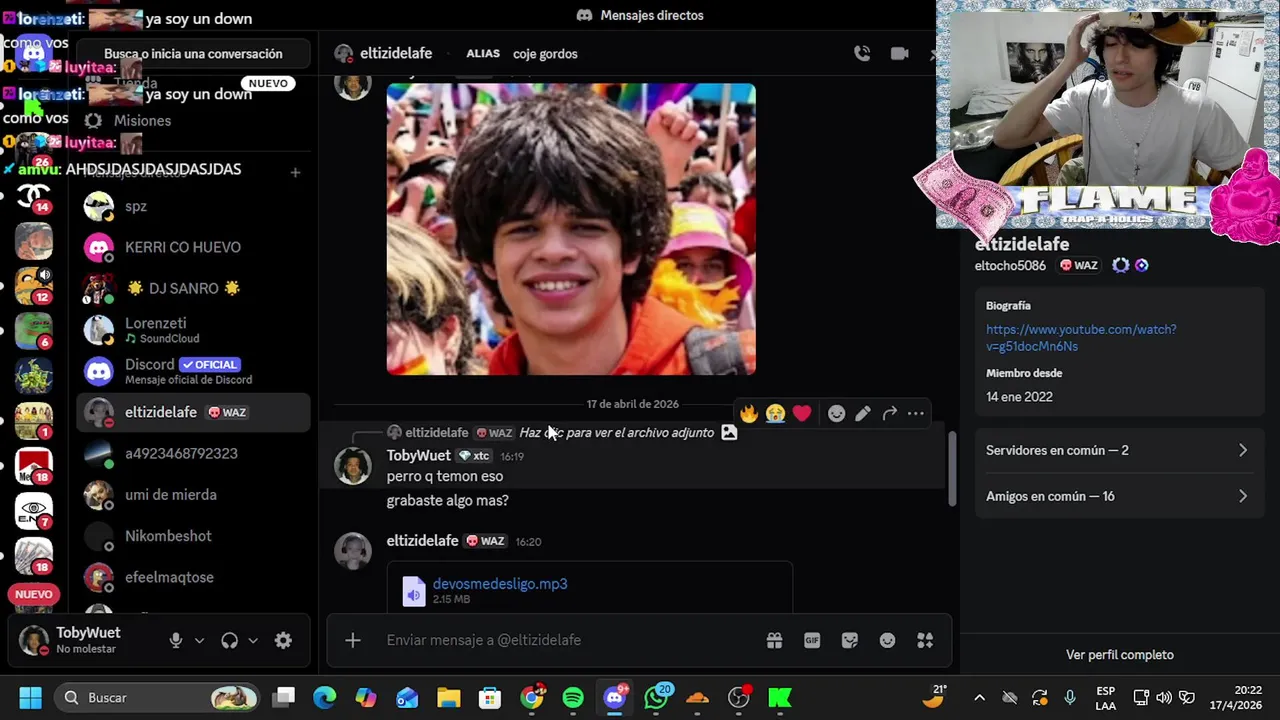
Task: Open devosmedesligo.mp3 attachment link
Action: (x=500, y=583)
